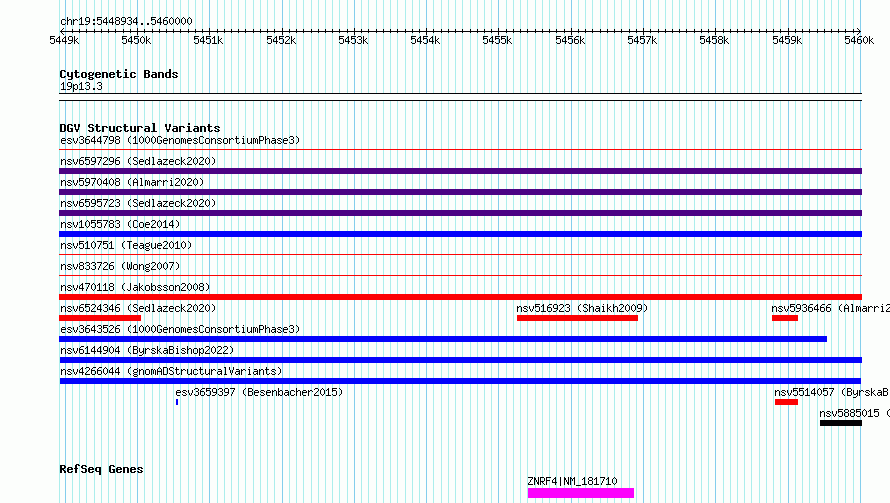
Task: Click the nsv4266044 gnomAD blue bar
Action: 460,381
